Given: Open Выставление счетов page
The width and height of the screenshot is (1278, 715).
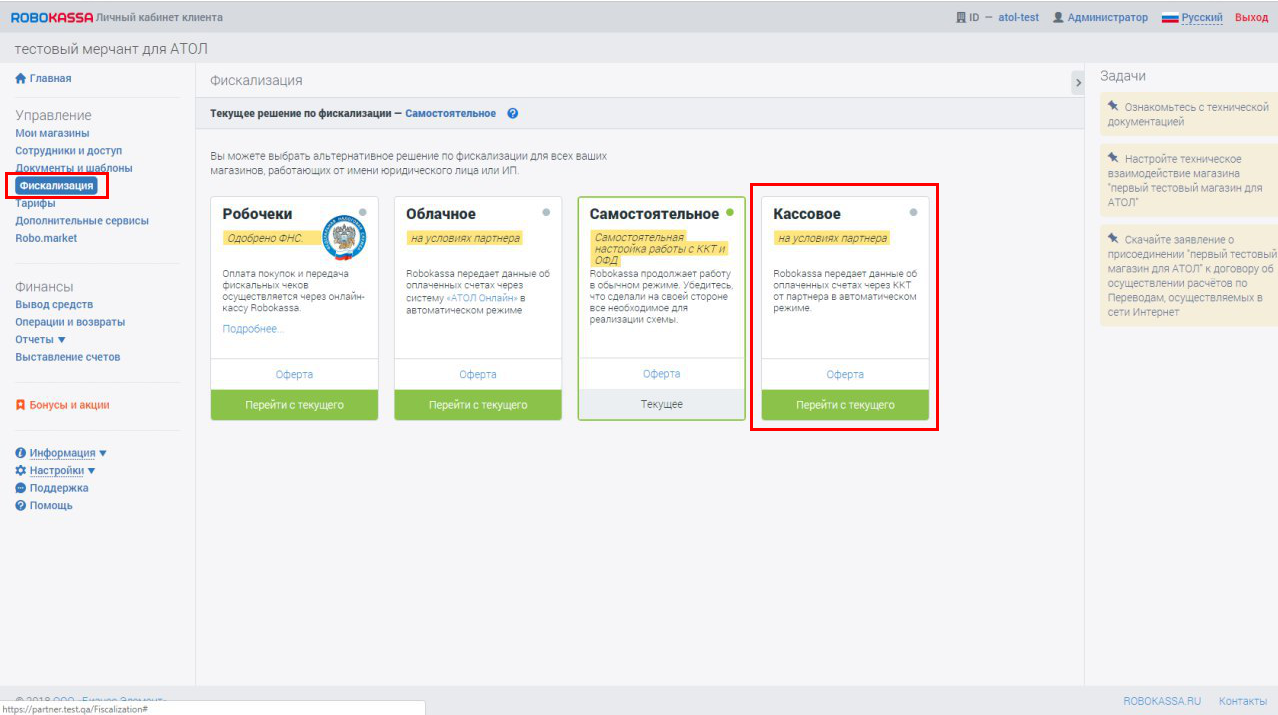Looking at the screenshot, I should (67, 357).
